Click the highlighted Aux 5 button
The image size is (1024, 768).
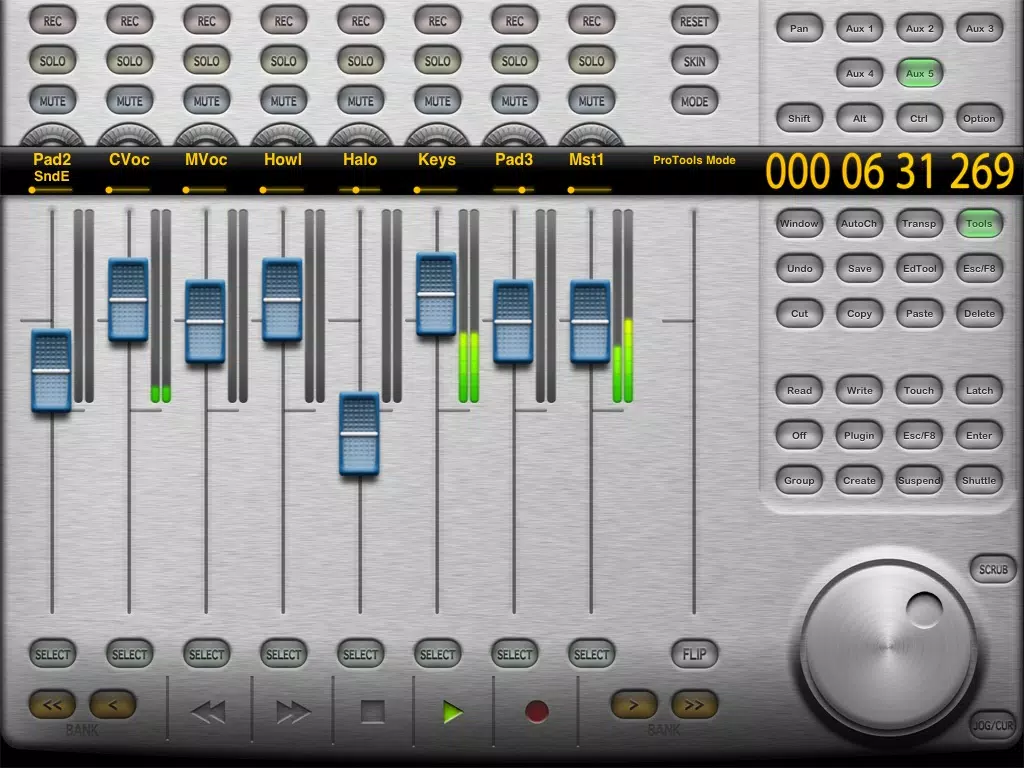[x=920, y=73]
